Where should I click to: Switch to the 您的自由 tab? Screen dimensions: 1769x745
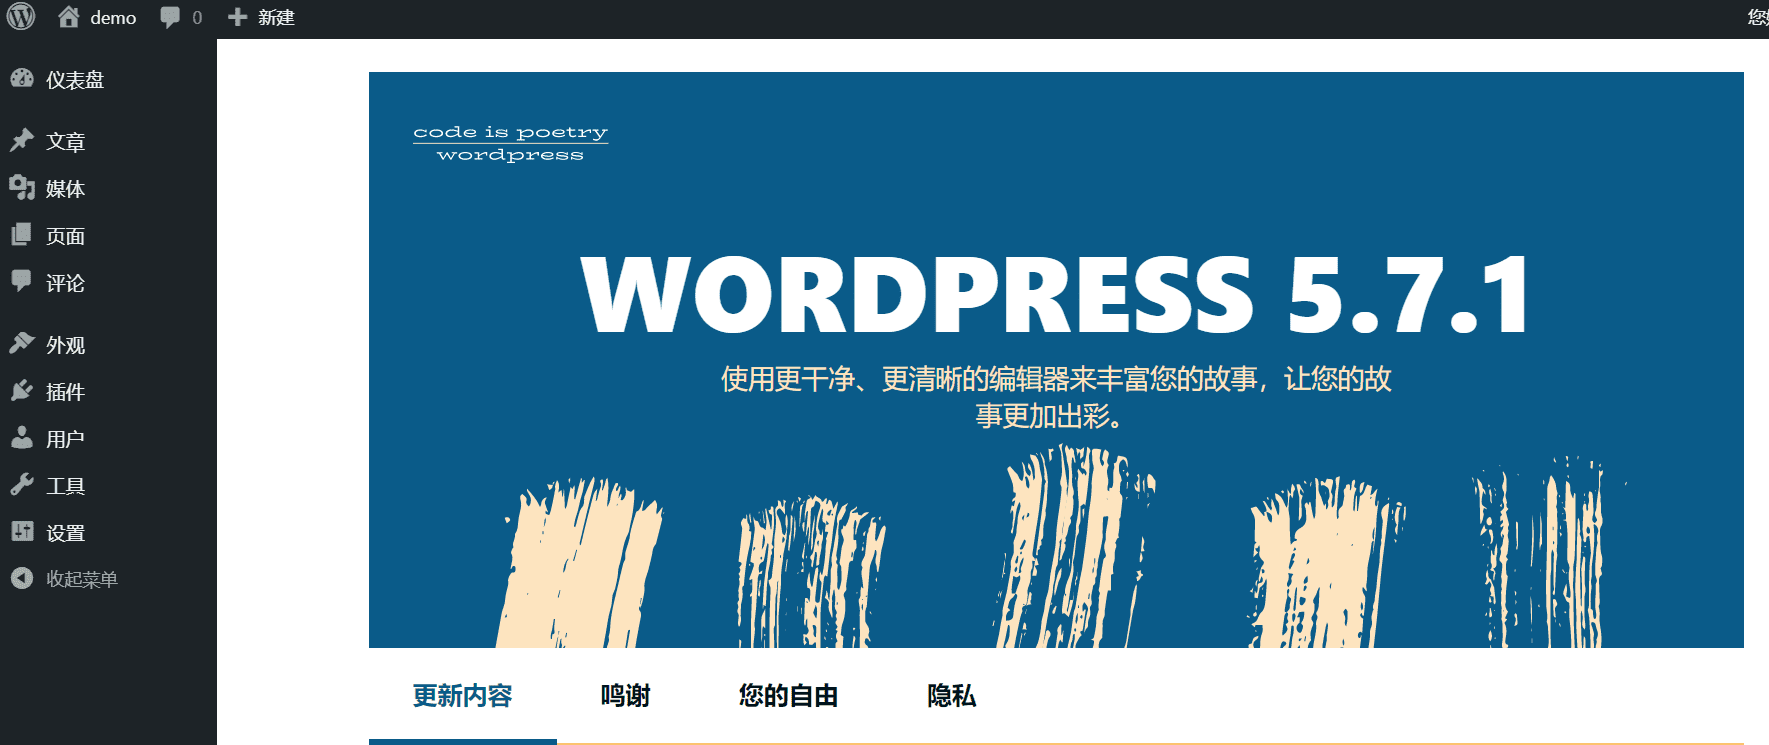[x=788, y=696]
